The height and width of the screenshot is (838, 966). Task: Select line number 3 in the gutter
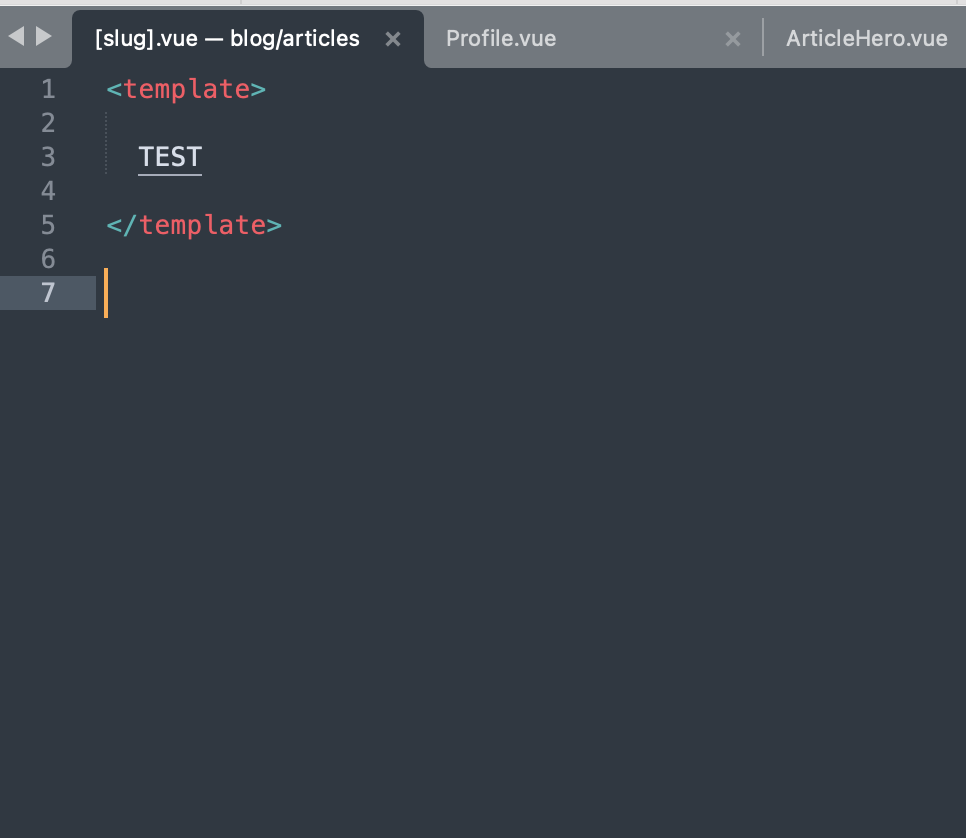[x=48, y=157]
